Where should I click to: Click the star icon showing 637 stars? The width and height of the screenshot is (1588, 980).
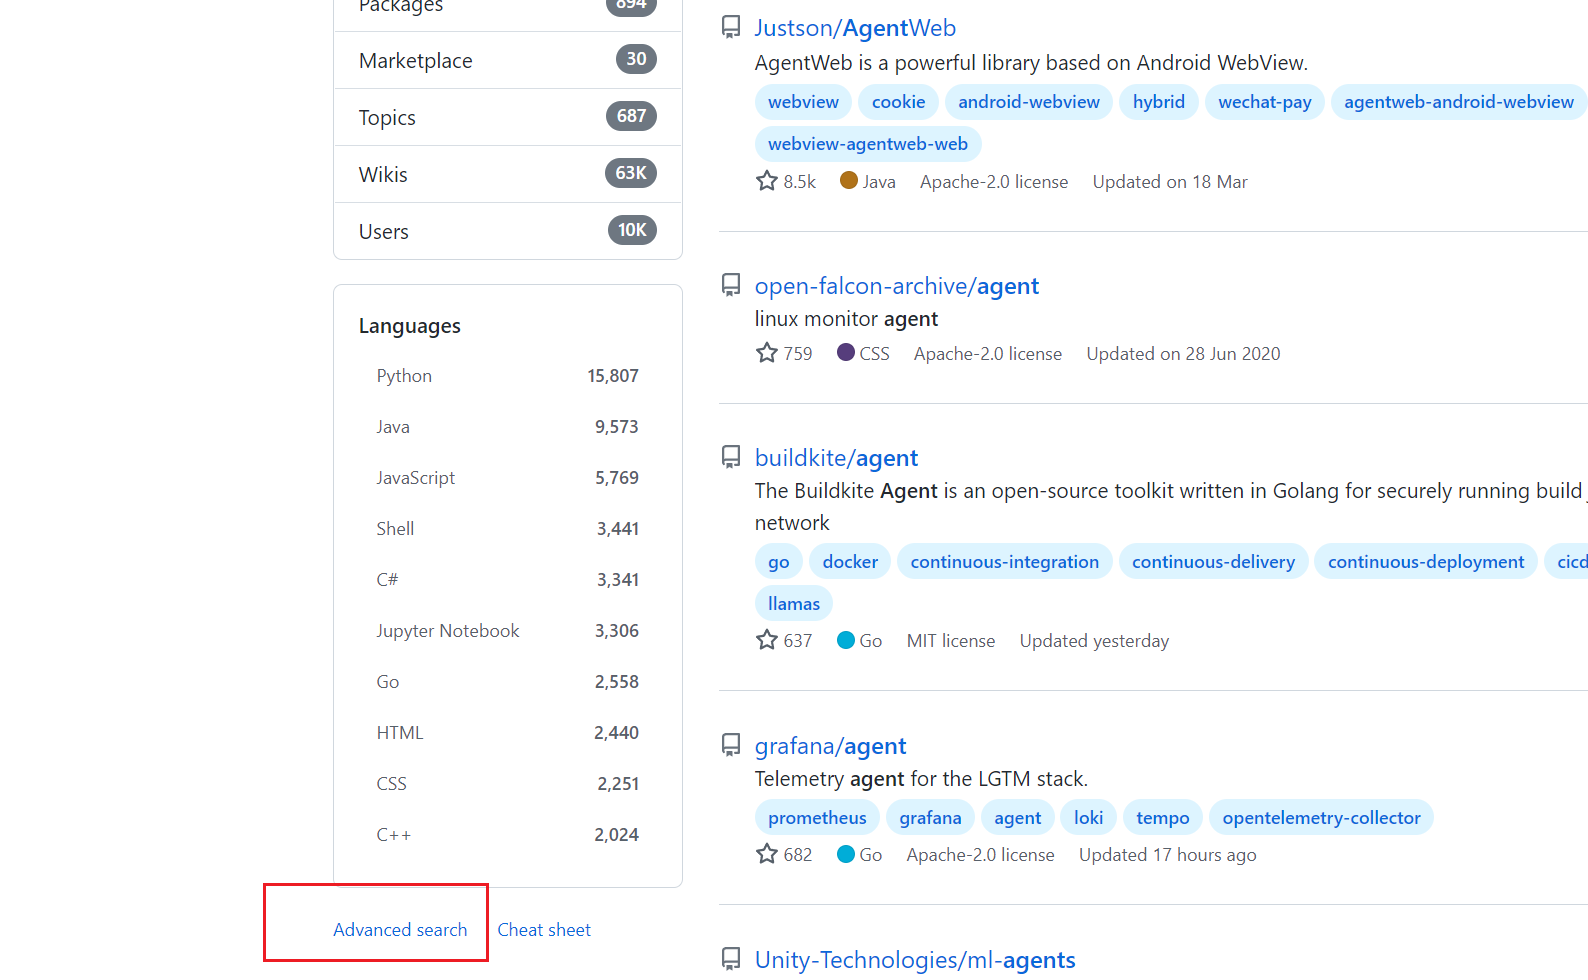(x=766, y=640)
